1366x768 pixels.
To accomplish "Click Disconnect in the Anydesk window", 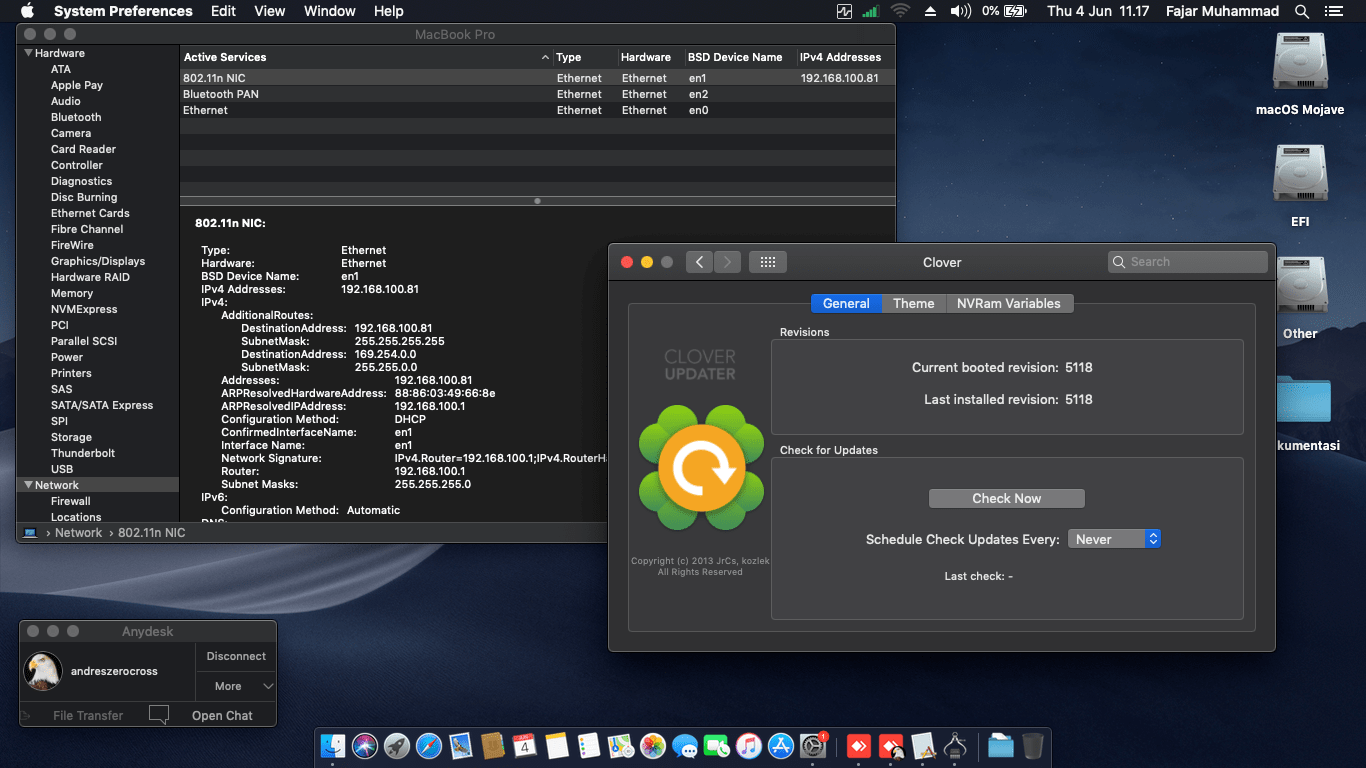I will coord(236,656).
